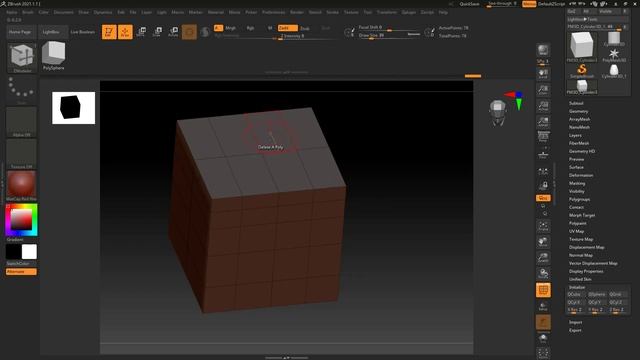
Task: Expand the Masking section
Action: point(577,183)
